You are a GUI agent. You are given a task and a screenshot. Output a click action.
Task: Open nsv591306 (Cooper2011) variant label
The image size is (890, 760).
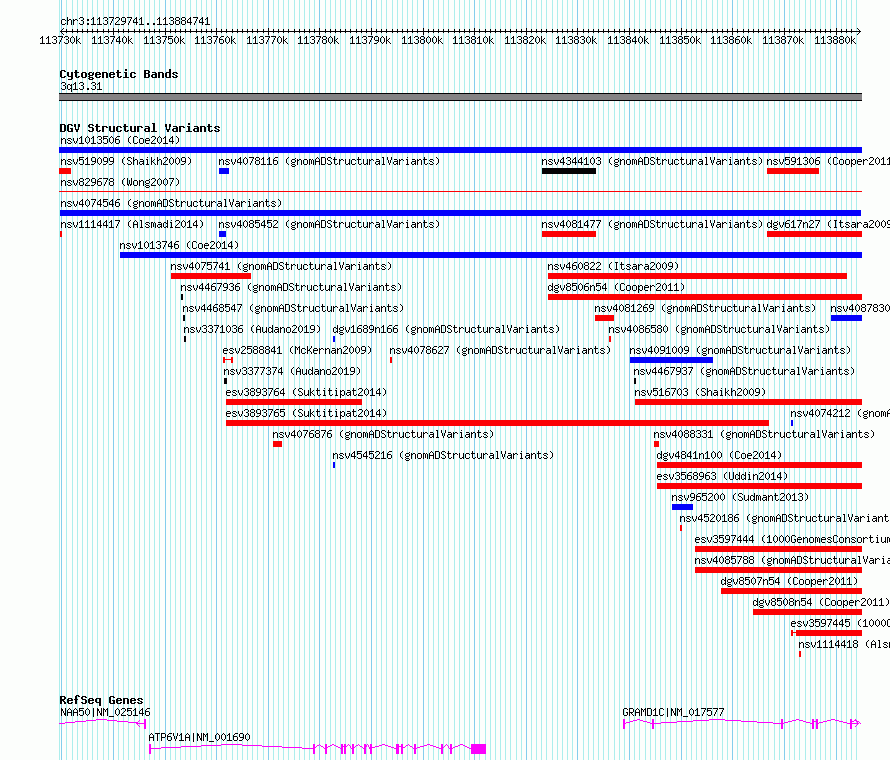pos(828,161)
